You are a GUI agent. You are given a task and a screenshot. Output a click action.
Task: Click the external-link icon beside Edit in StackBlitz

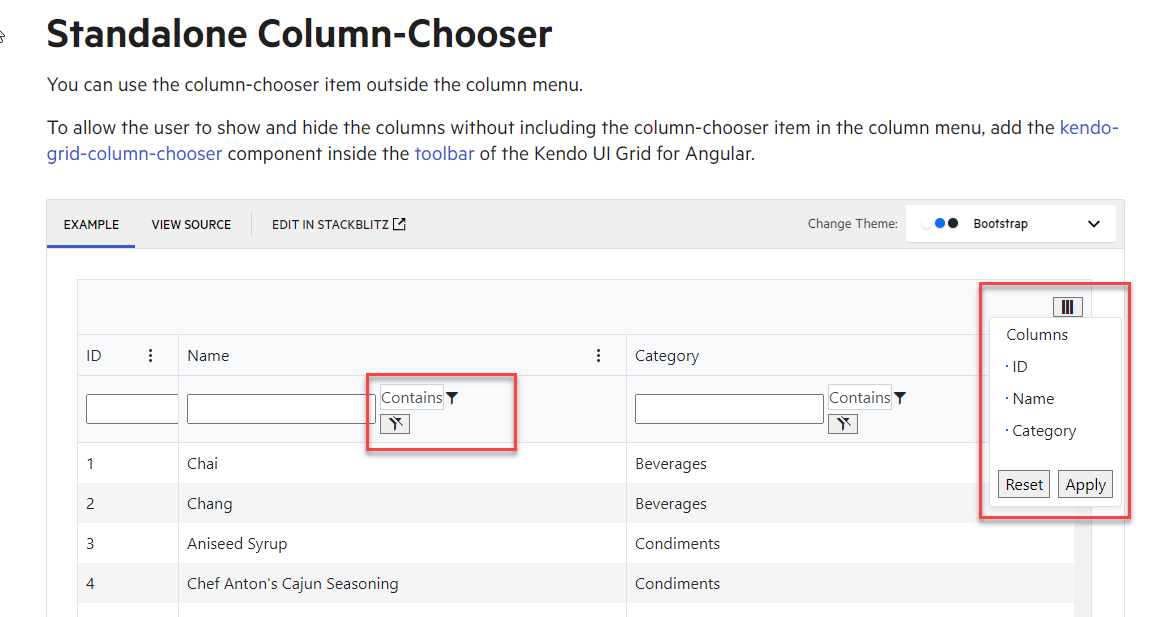(399, 224)
